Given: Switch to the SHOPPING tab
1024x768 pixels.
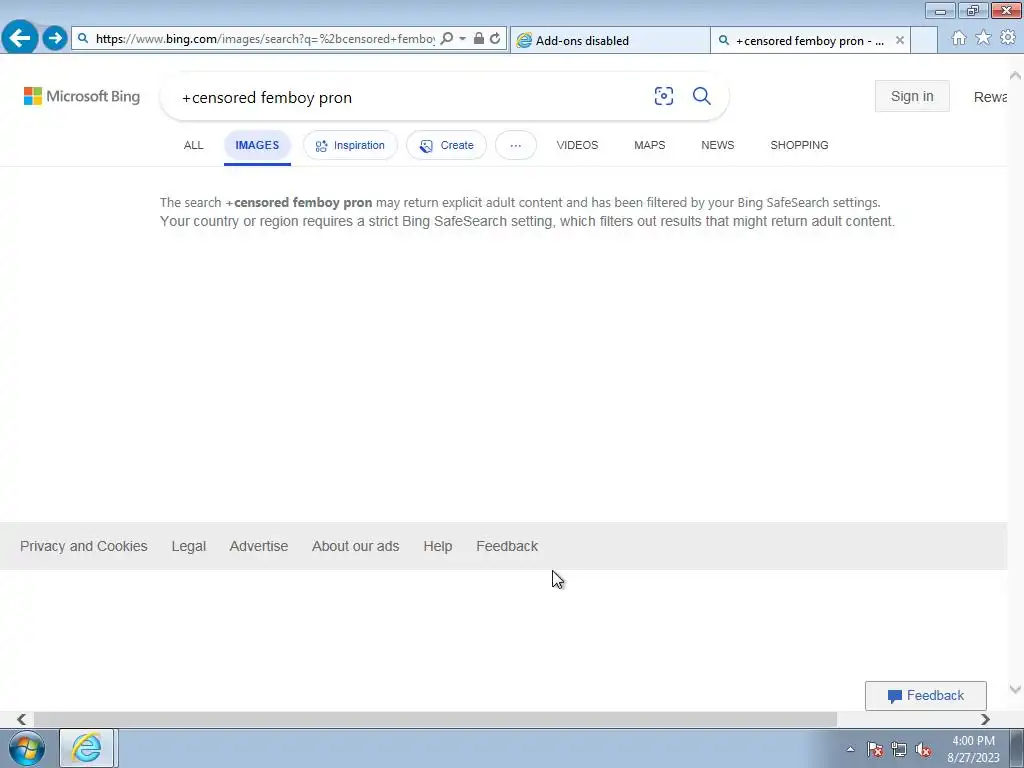Looking at the screenshot, I should (x=799, y=145).
